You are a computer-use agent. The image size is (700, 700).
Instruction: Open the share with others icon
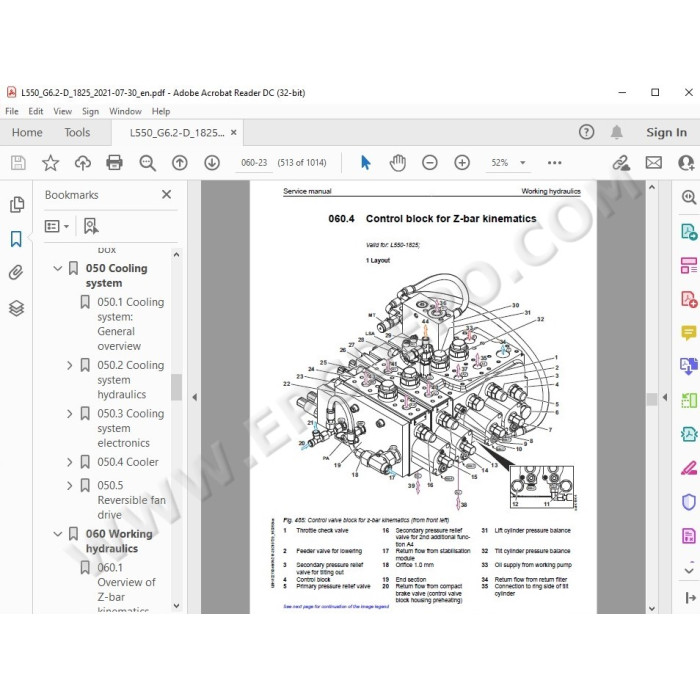[x=686, y=162]
